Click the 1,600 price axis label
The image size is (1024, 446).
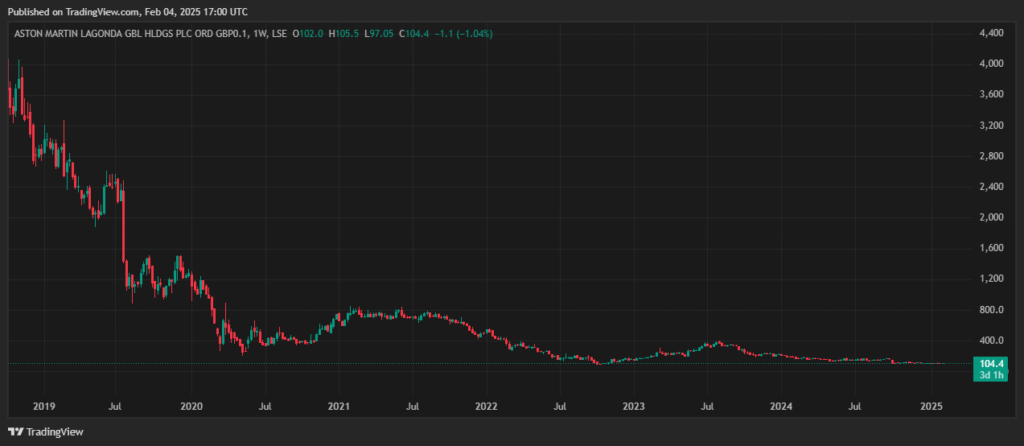[991, 248]
